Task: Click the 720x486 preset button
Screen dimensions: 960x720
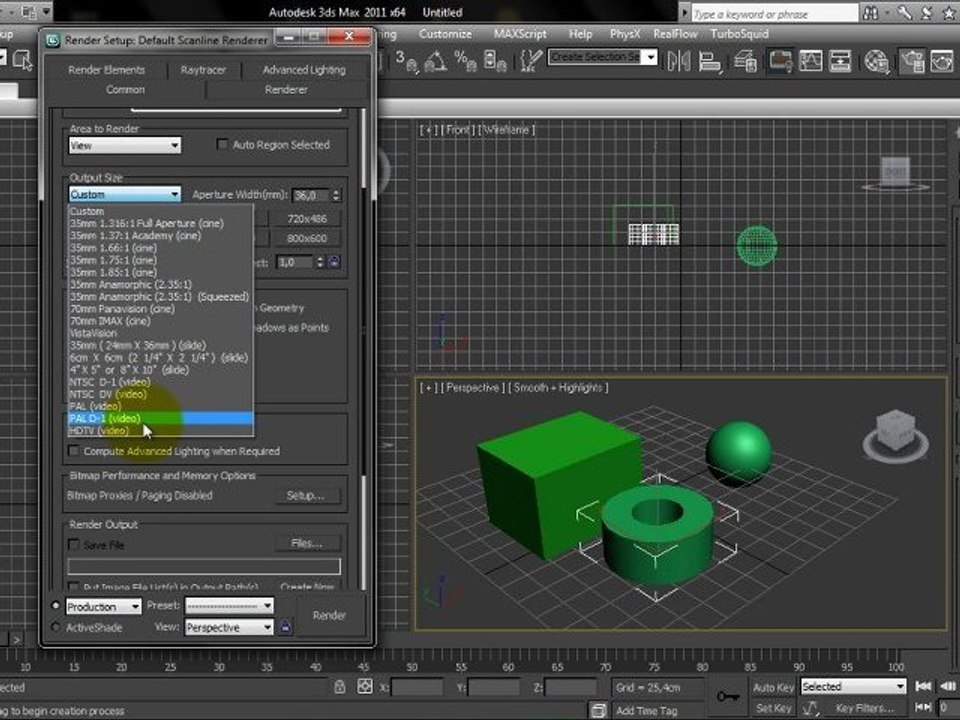Action: coord(307,219)
